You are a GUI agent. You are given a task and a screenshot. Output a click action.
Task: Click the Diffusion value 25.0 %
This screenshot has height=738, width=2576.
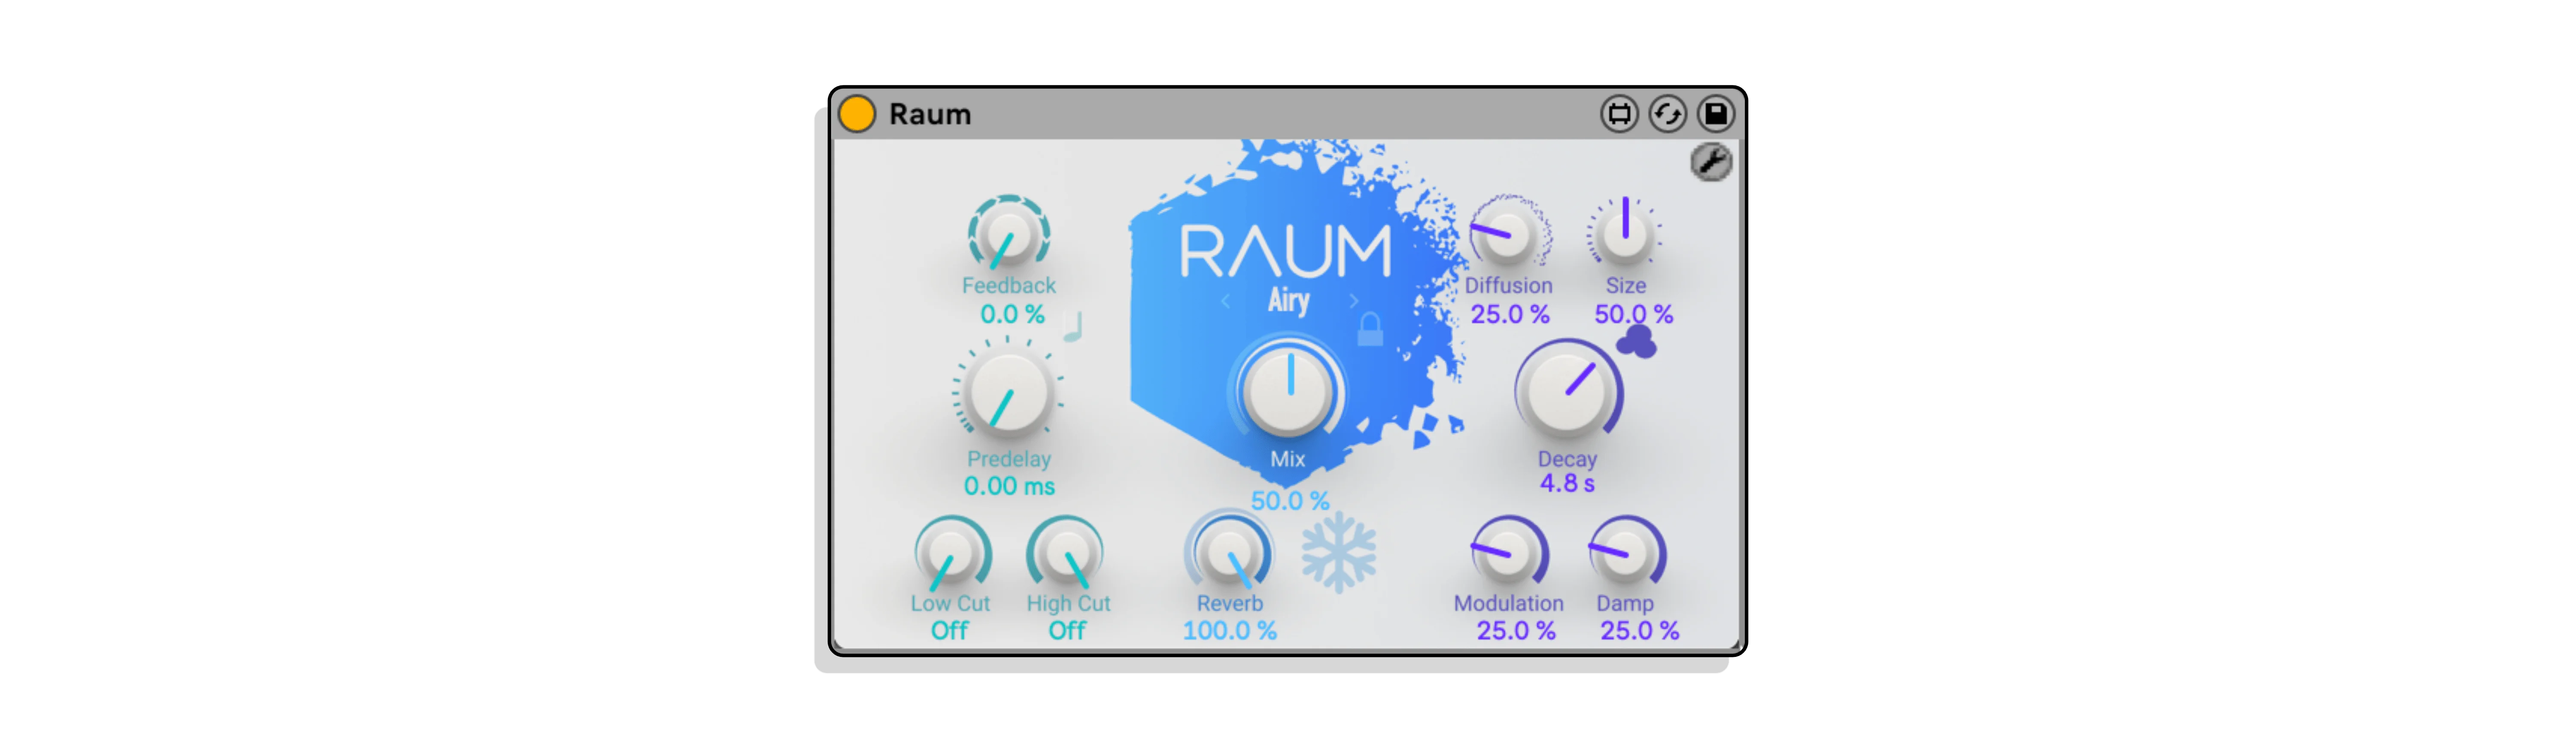1510,314
